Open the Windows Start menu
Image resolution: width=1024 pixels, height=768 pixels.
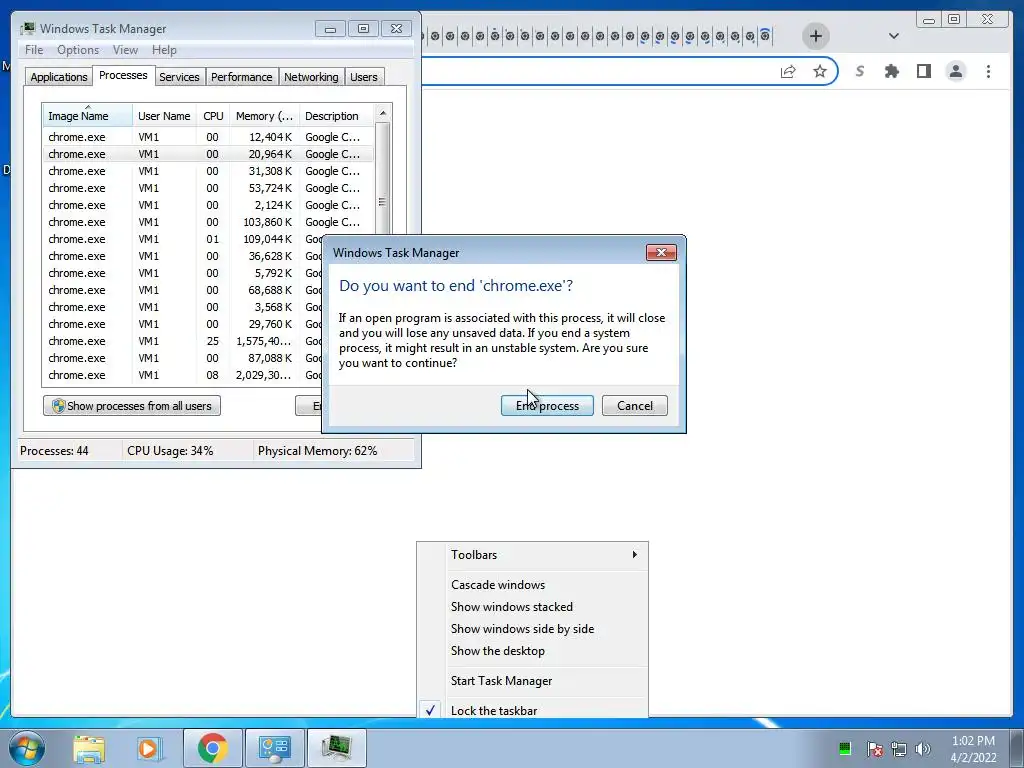click(27, 748)
